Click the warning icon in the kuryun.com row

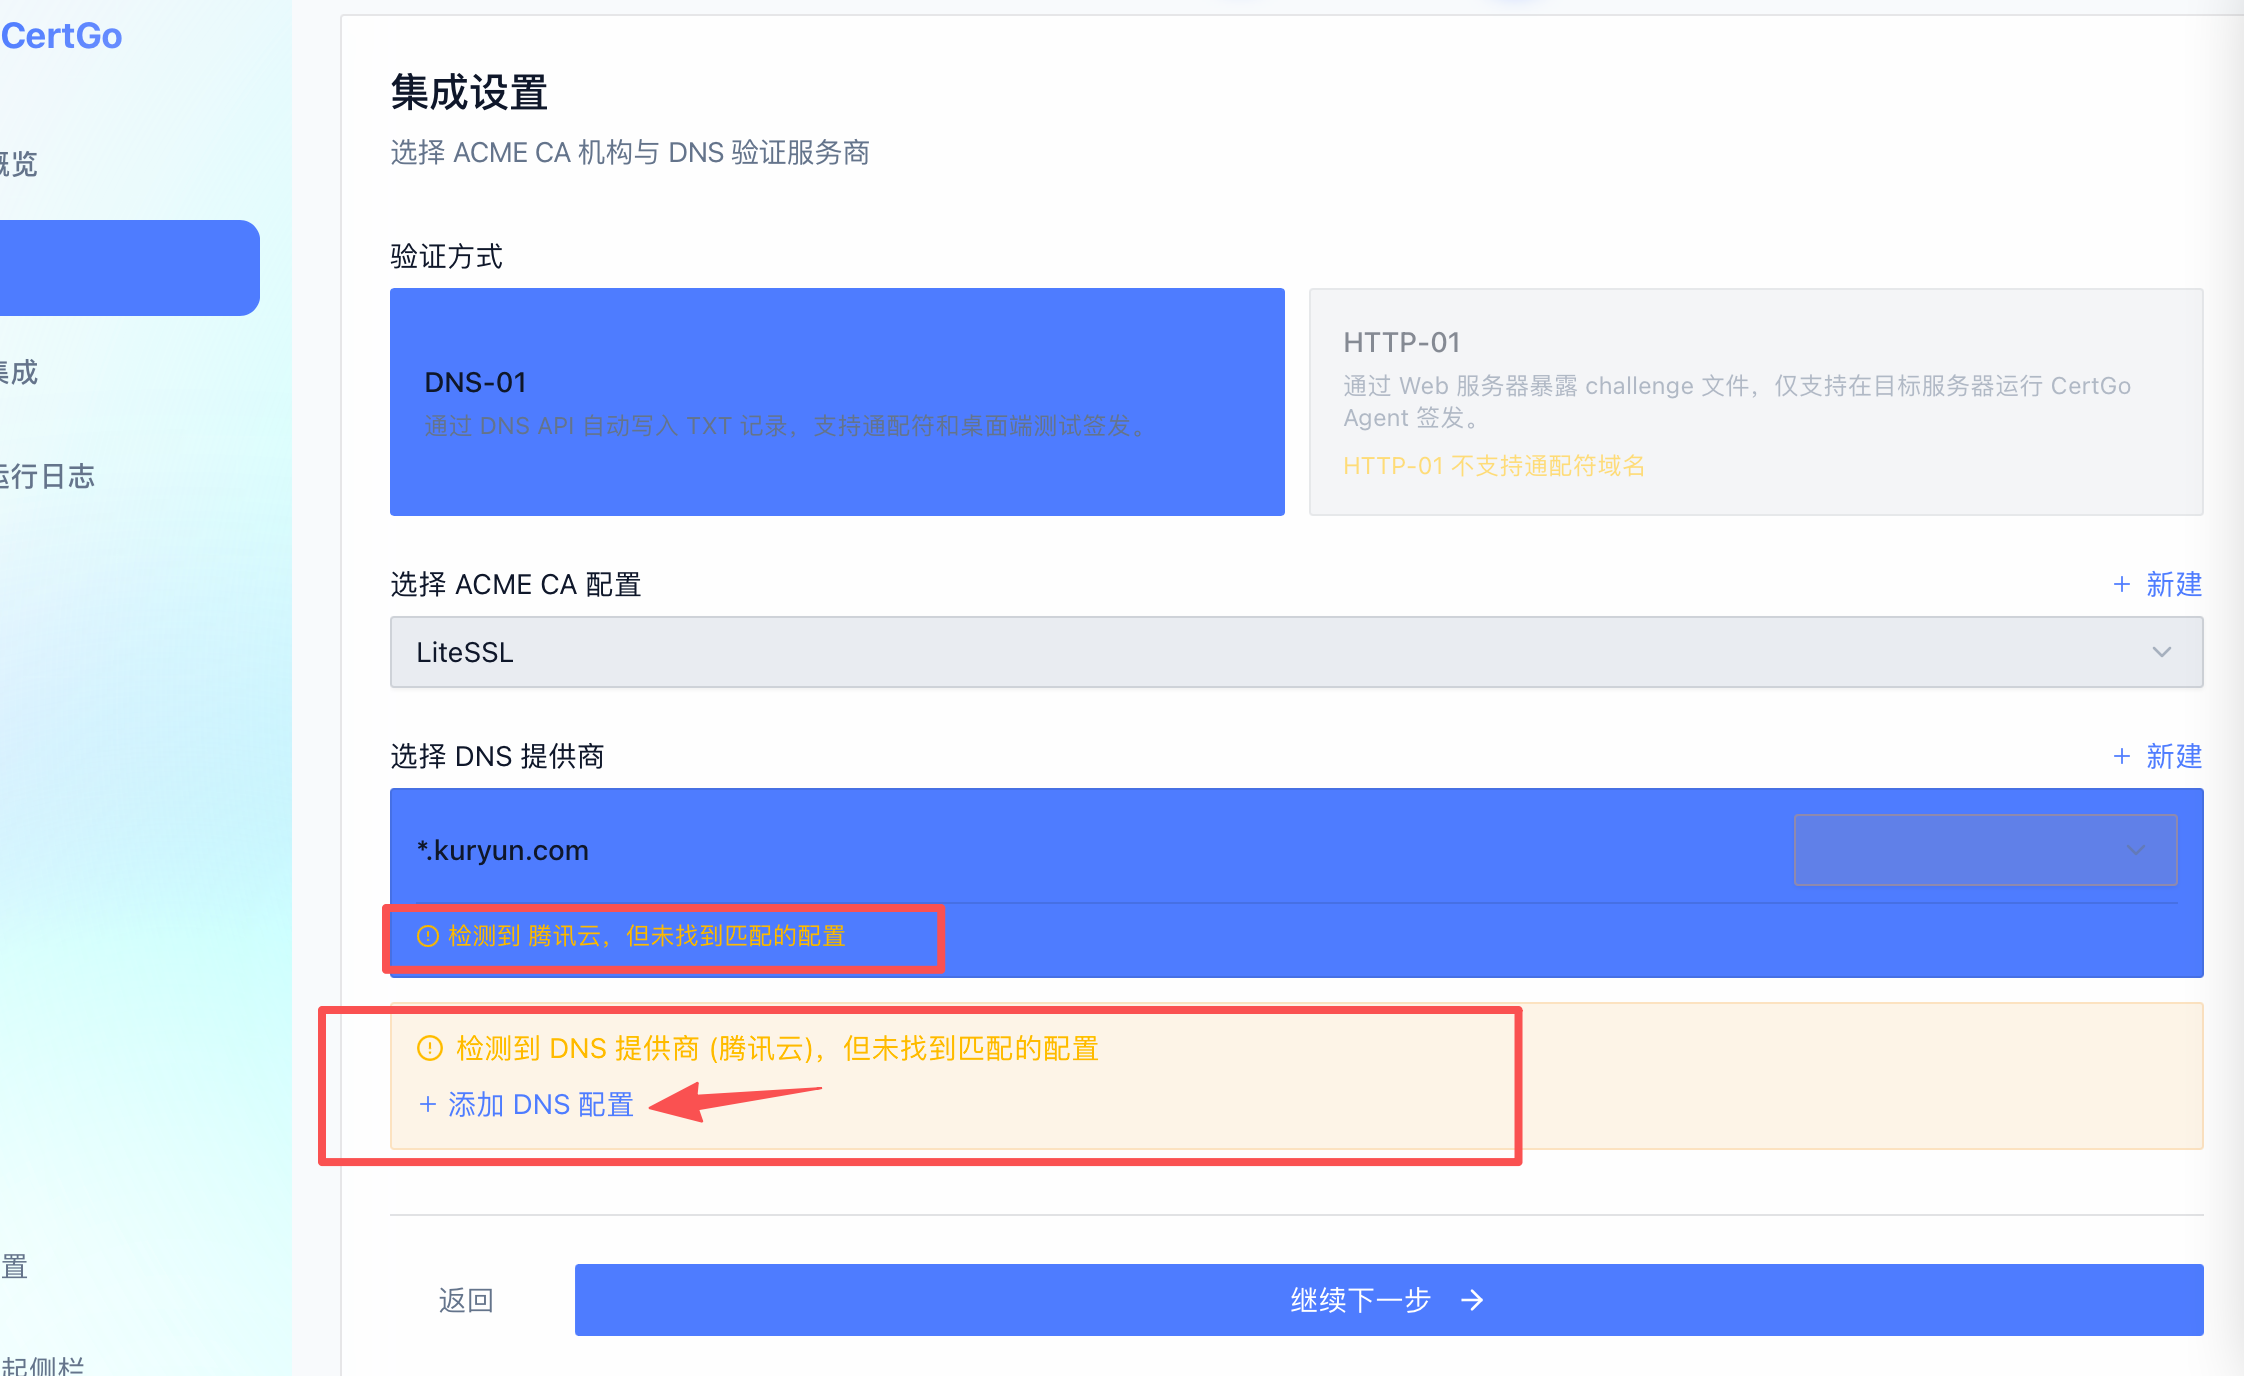[428, 936]
